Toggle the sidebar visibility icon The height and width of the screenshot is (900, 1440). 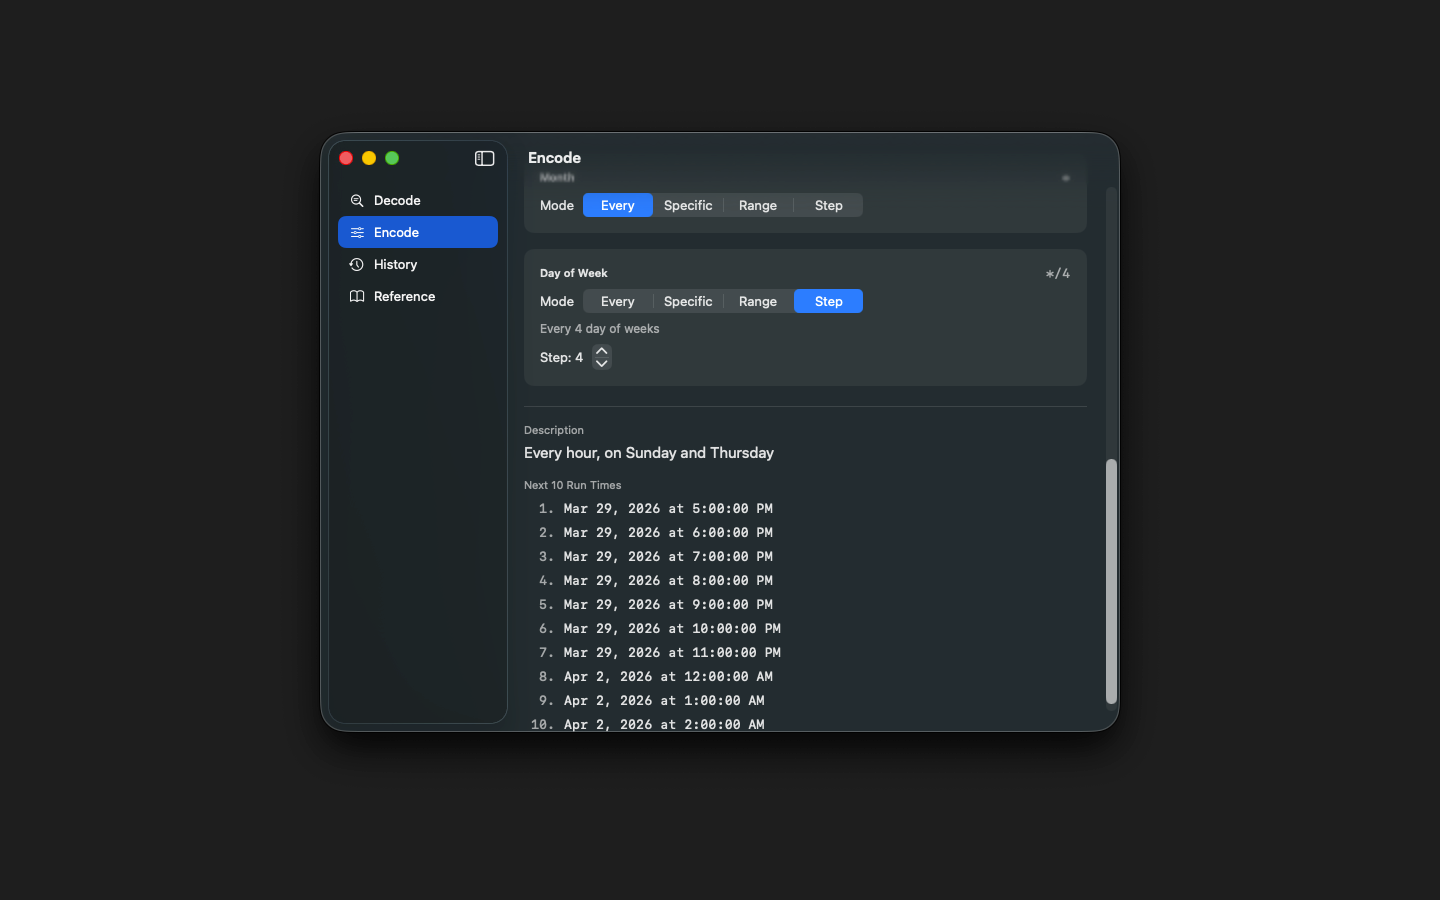click(484, 158)
